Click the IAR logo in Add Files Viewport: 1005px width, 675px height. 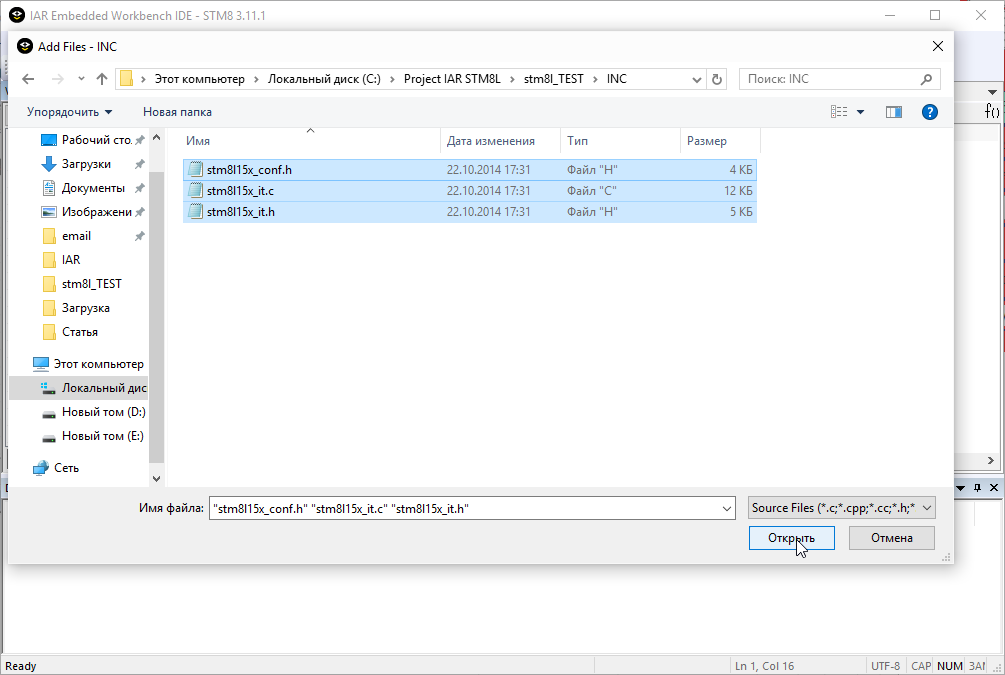coord(25,46)
